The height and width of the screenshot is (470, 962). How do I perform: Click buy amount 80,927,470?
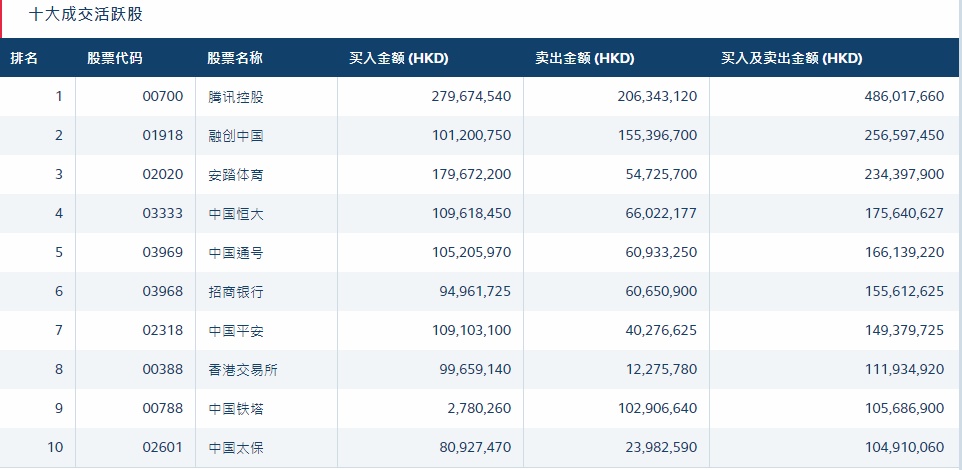pos(475,447)
